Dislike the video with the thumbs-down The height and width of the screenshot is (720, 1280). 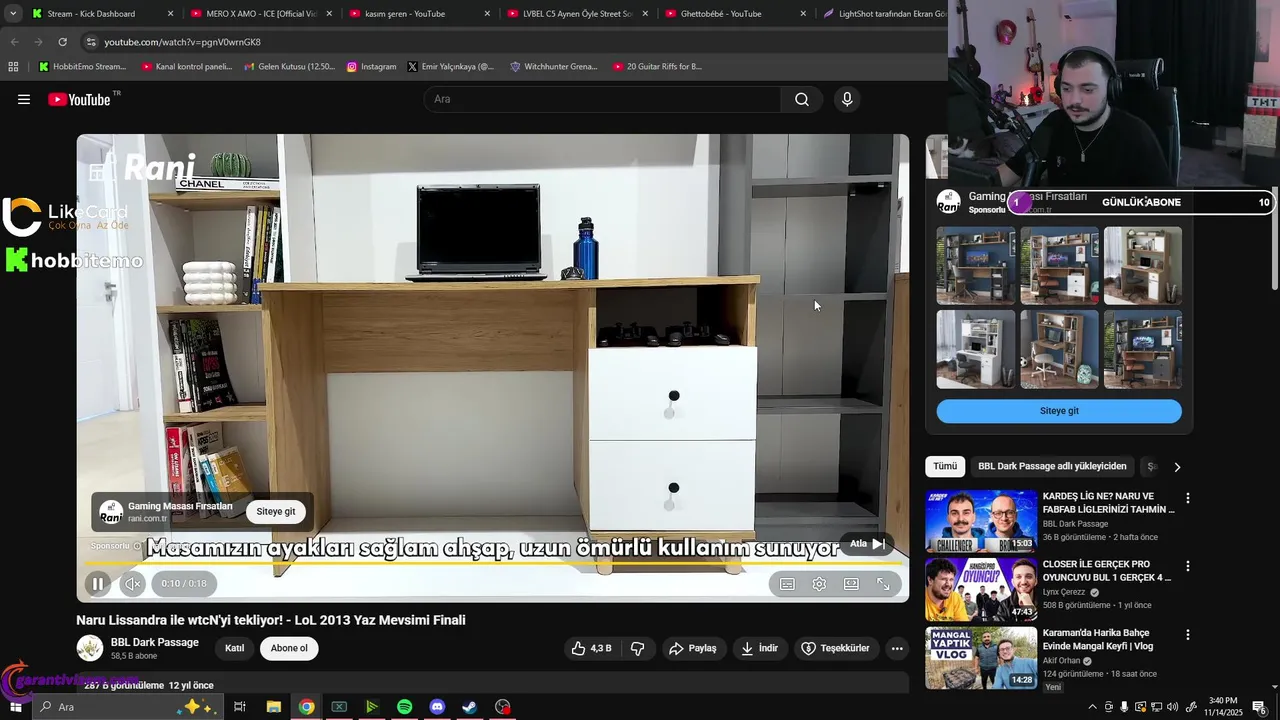[x=637, y=648]
